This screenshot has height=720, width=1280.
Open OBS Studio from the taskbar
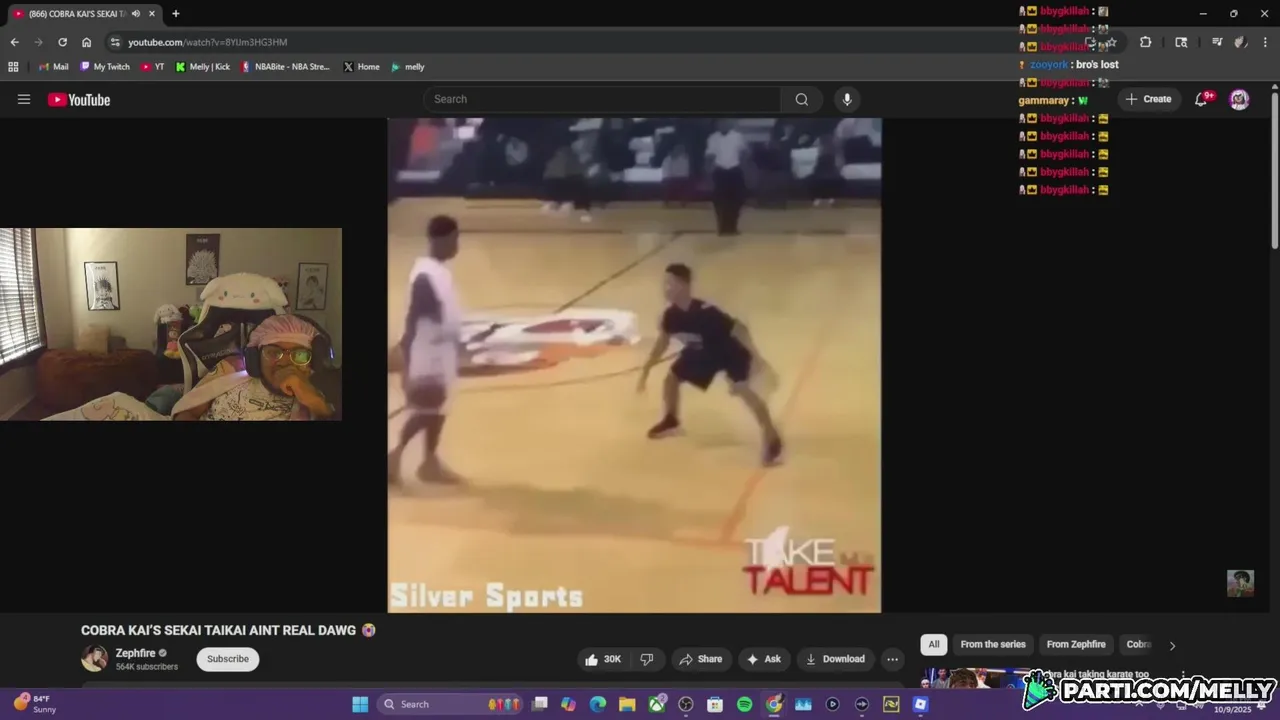point(686,704)
